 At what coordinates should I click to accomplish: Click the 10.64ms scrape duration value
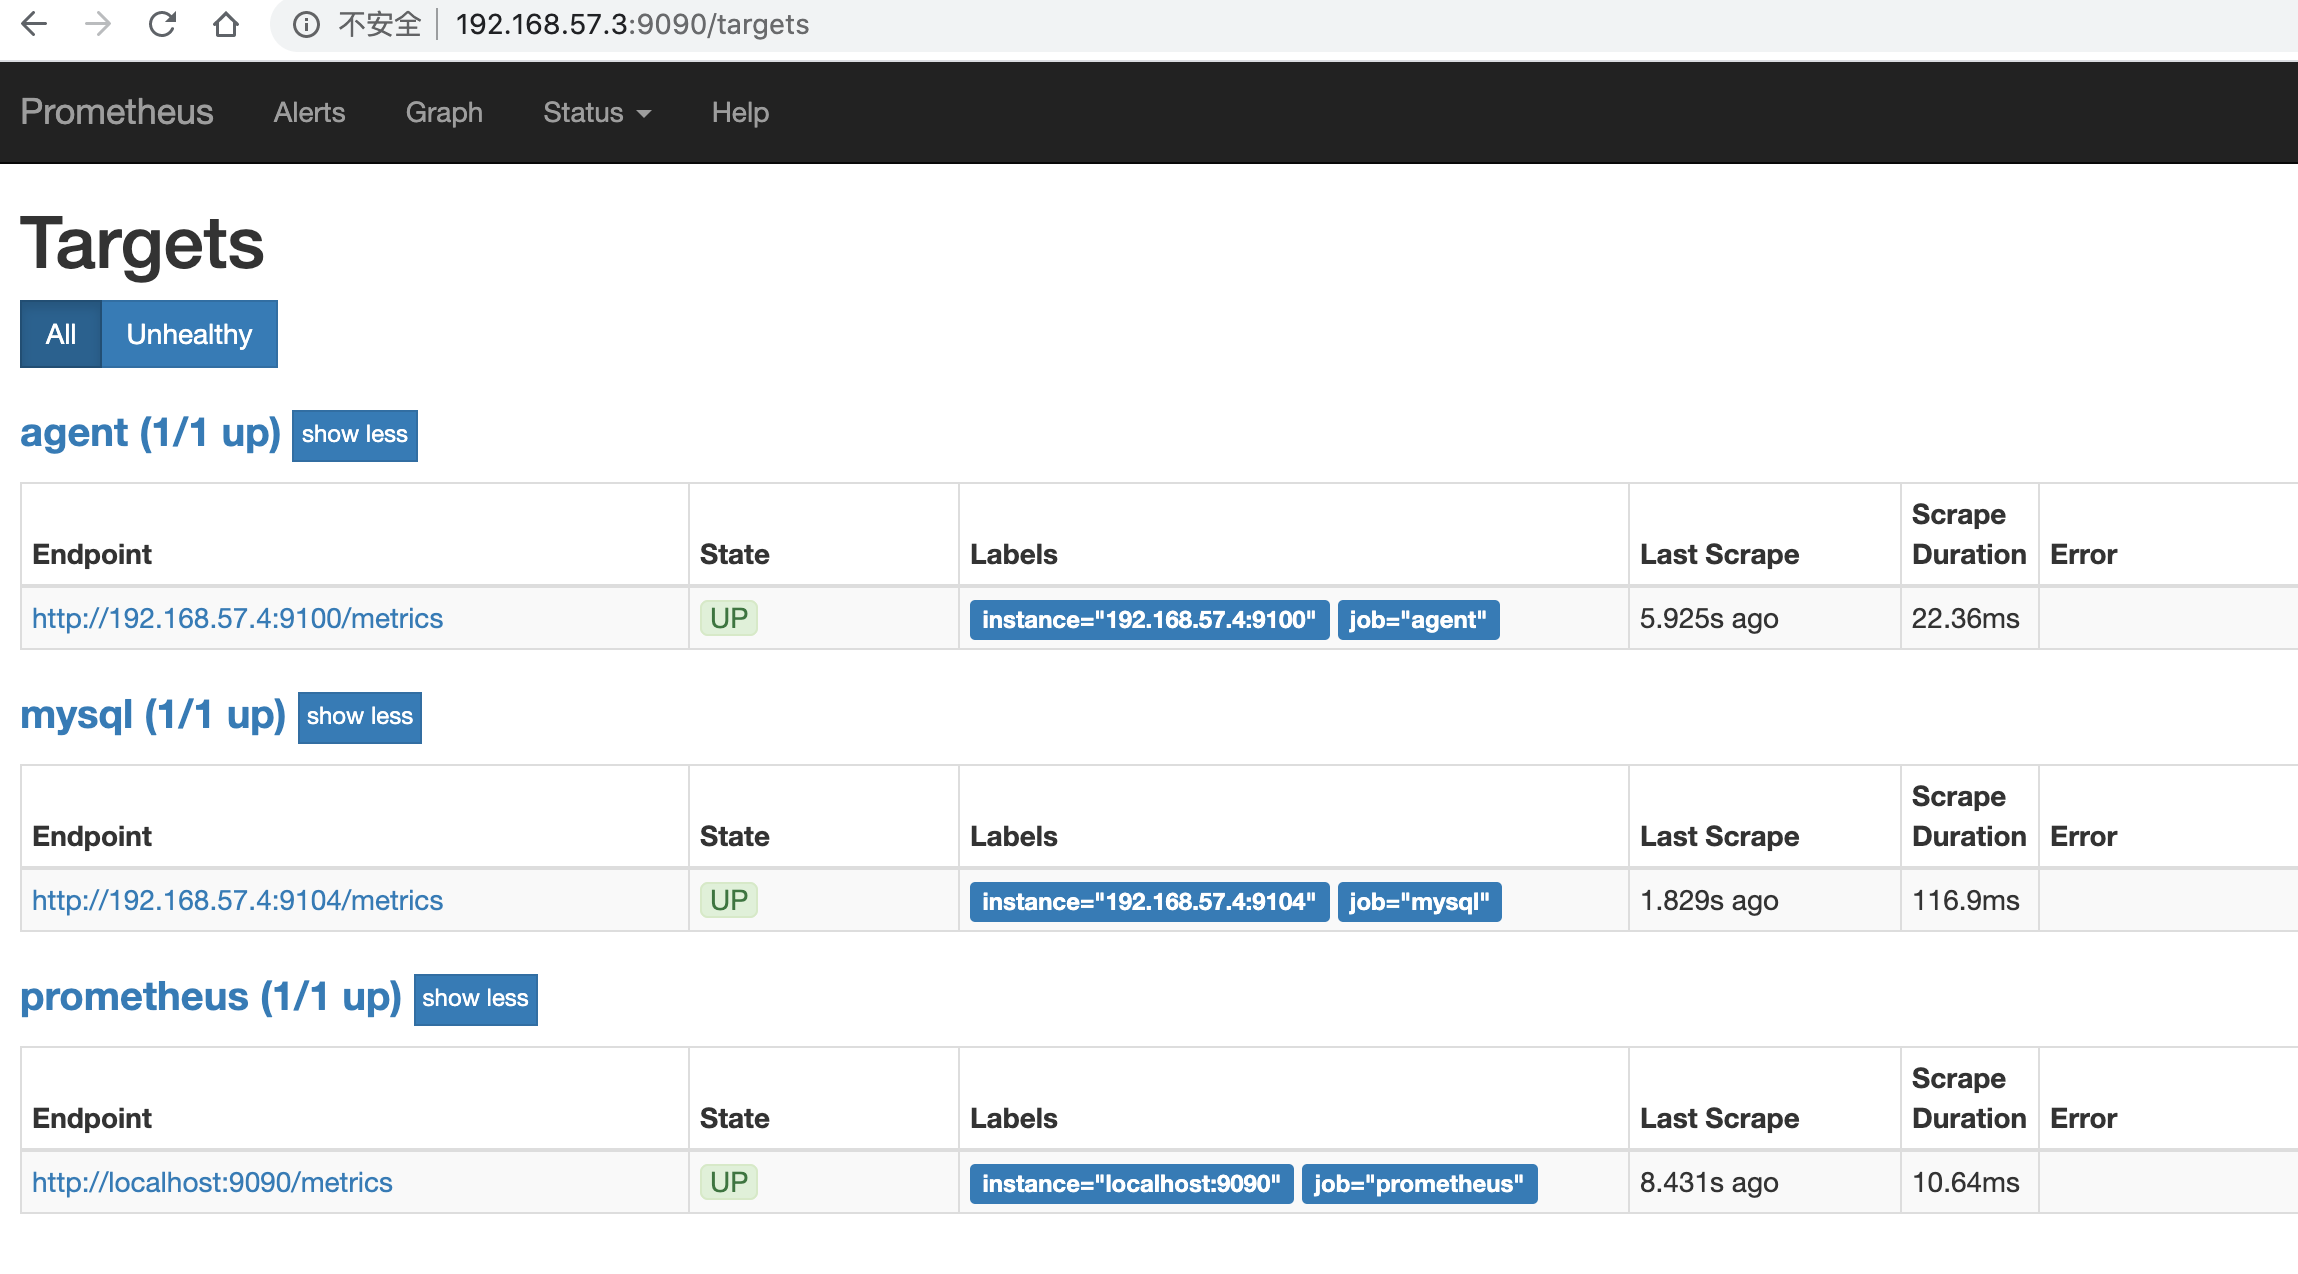pos(1966,1183)
